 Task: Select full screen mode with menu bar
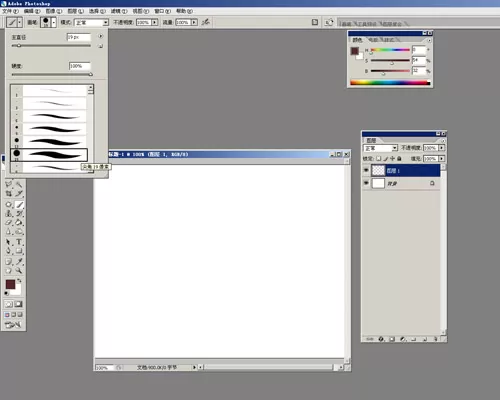click(14, 315)
